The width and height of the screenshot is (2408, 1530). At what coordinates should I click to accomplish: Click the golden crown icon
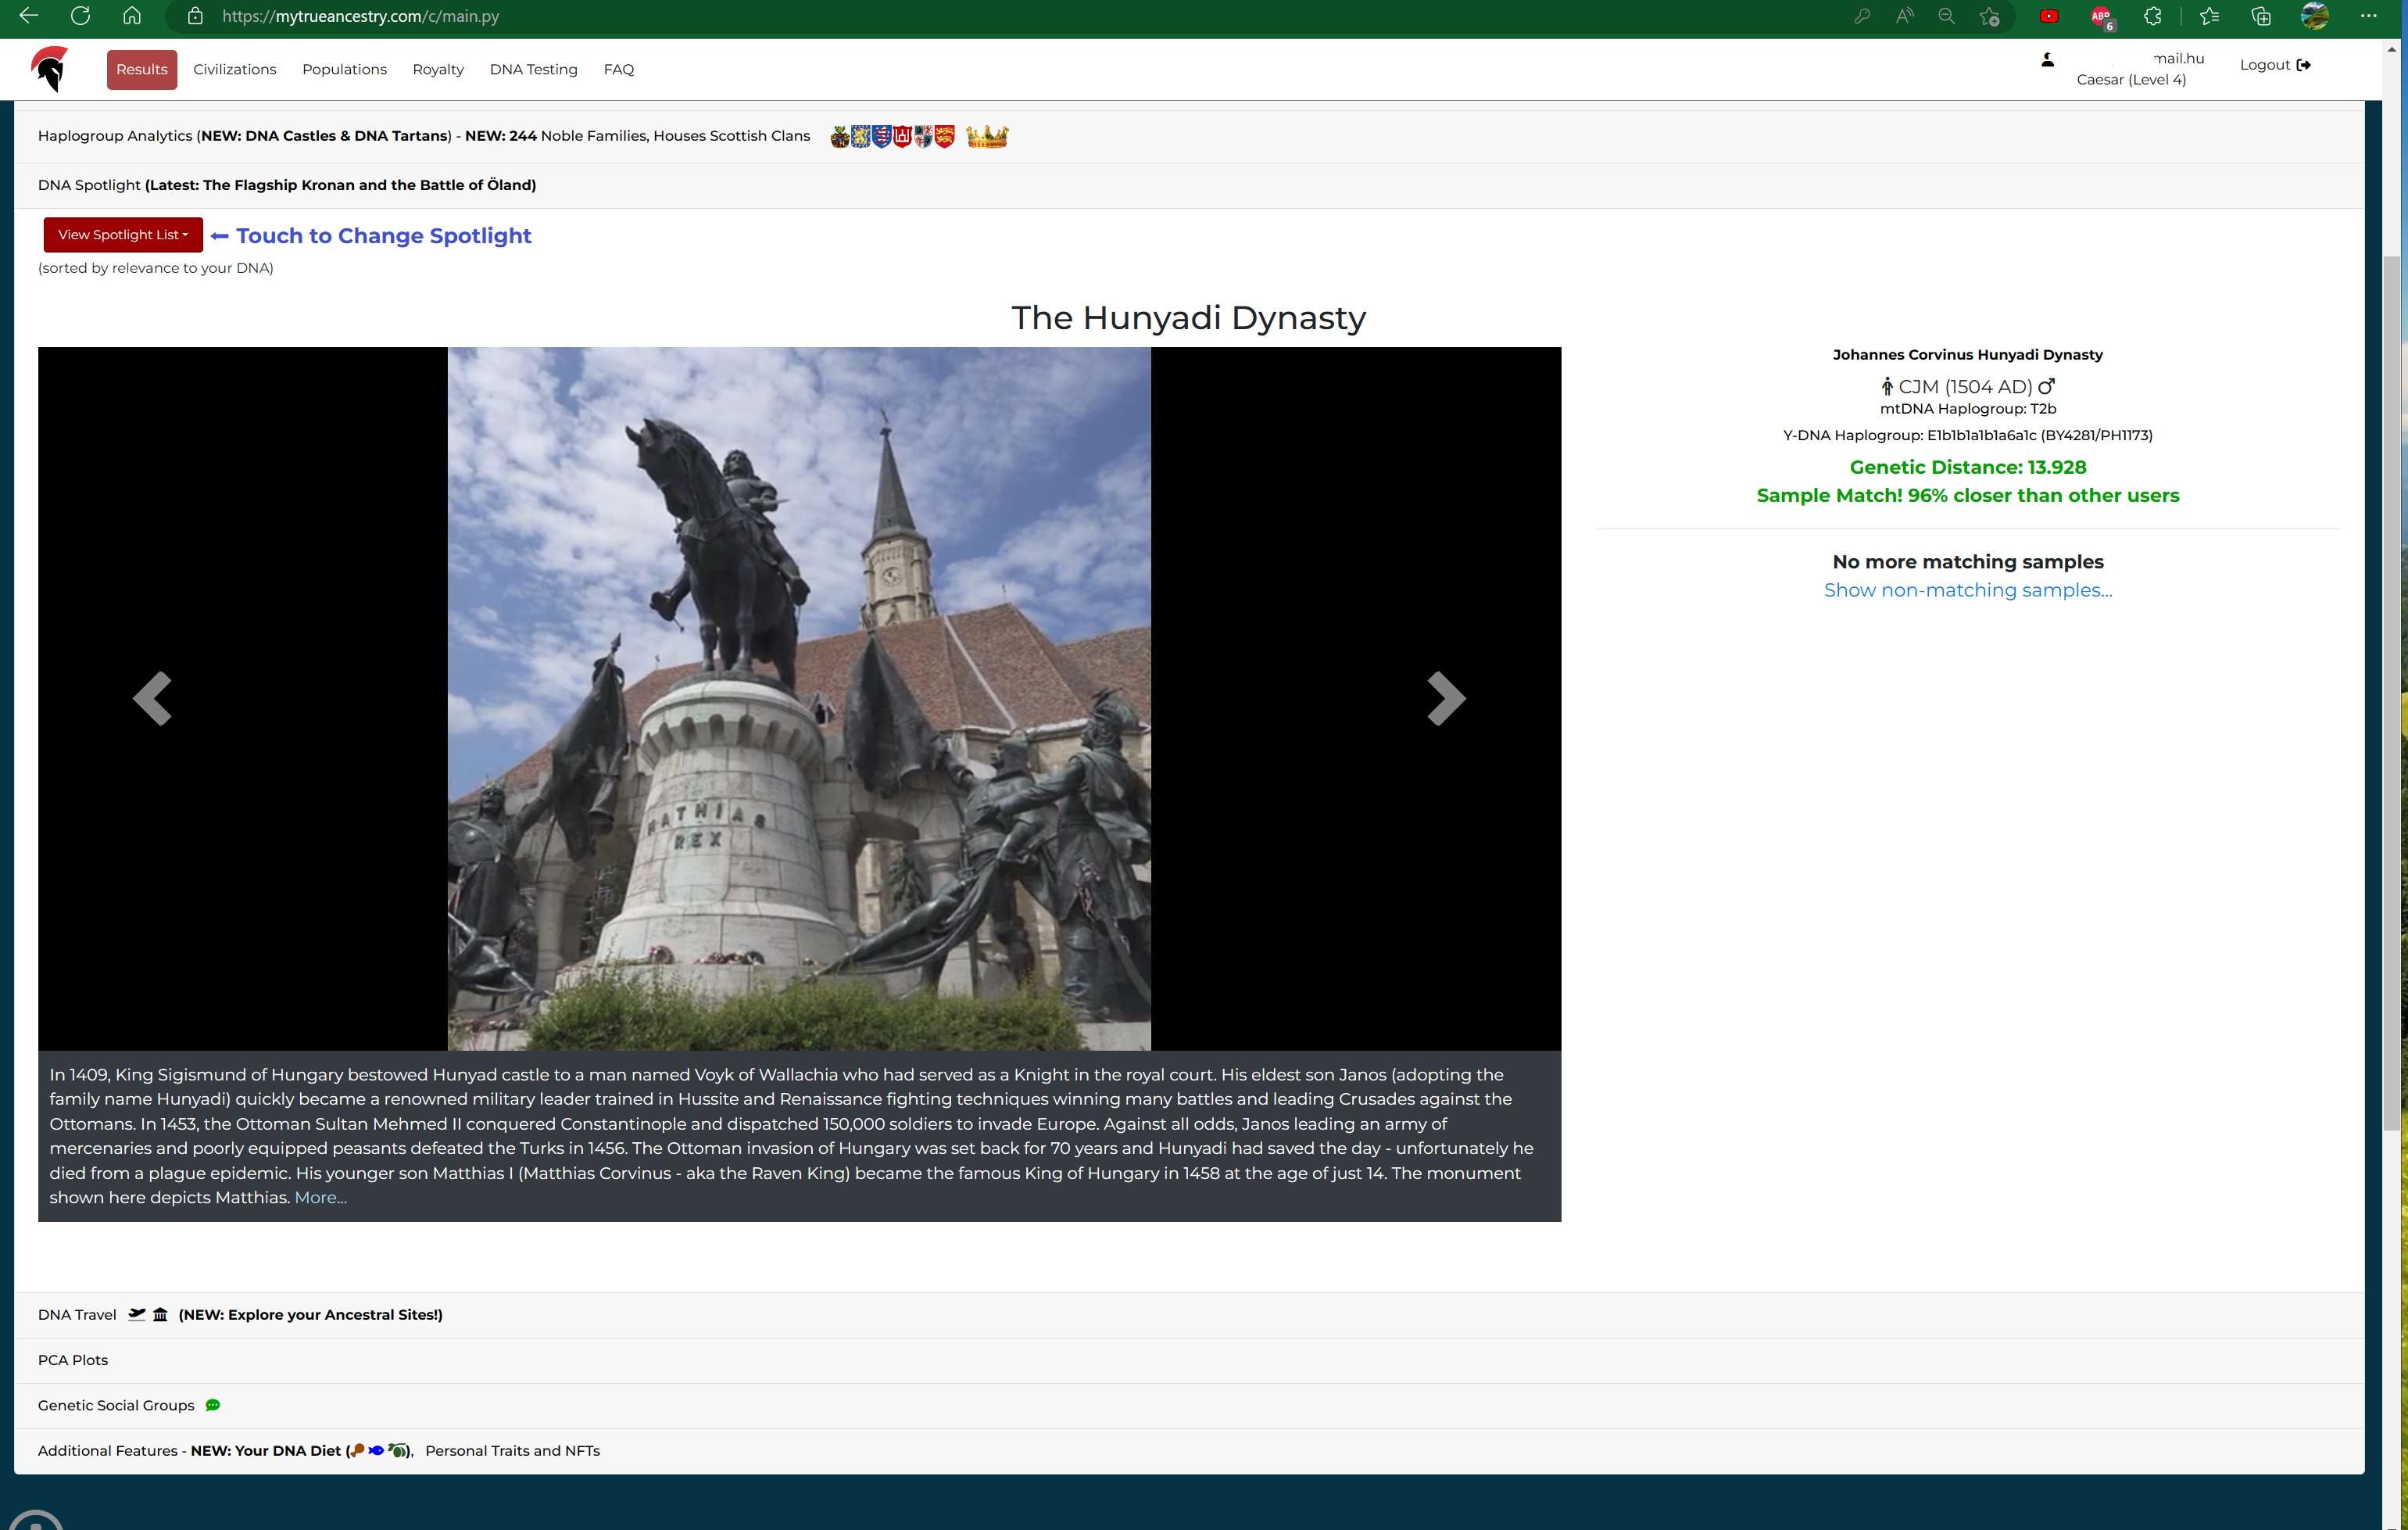pyautogui.click(x=987, y=136)
